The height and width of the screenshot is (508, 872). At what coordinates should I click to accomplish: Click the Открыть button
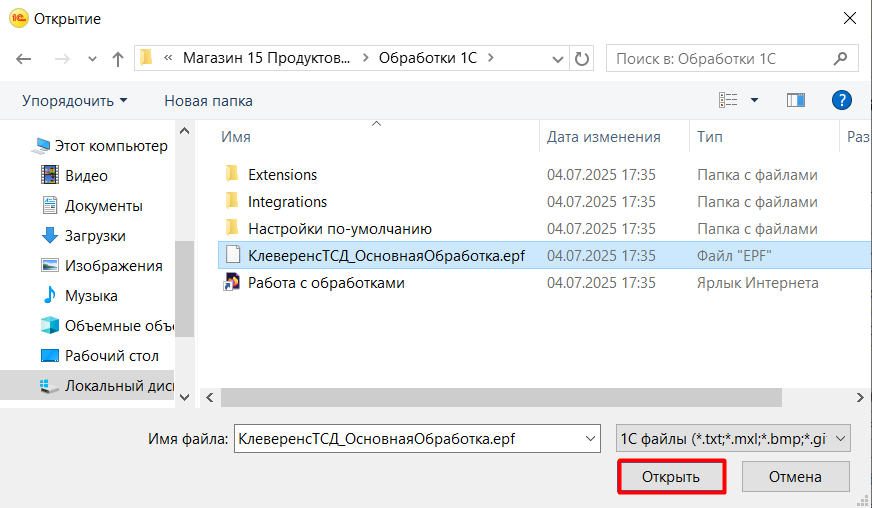point(671,477)
